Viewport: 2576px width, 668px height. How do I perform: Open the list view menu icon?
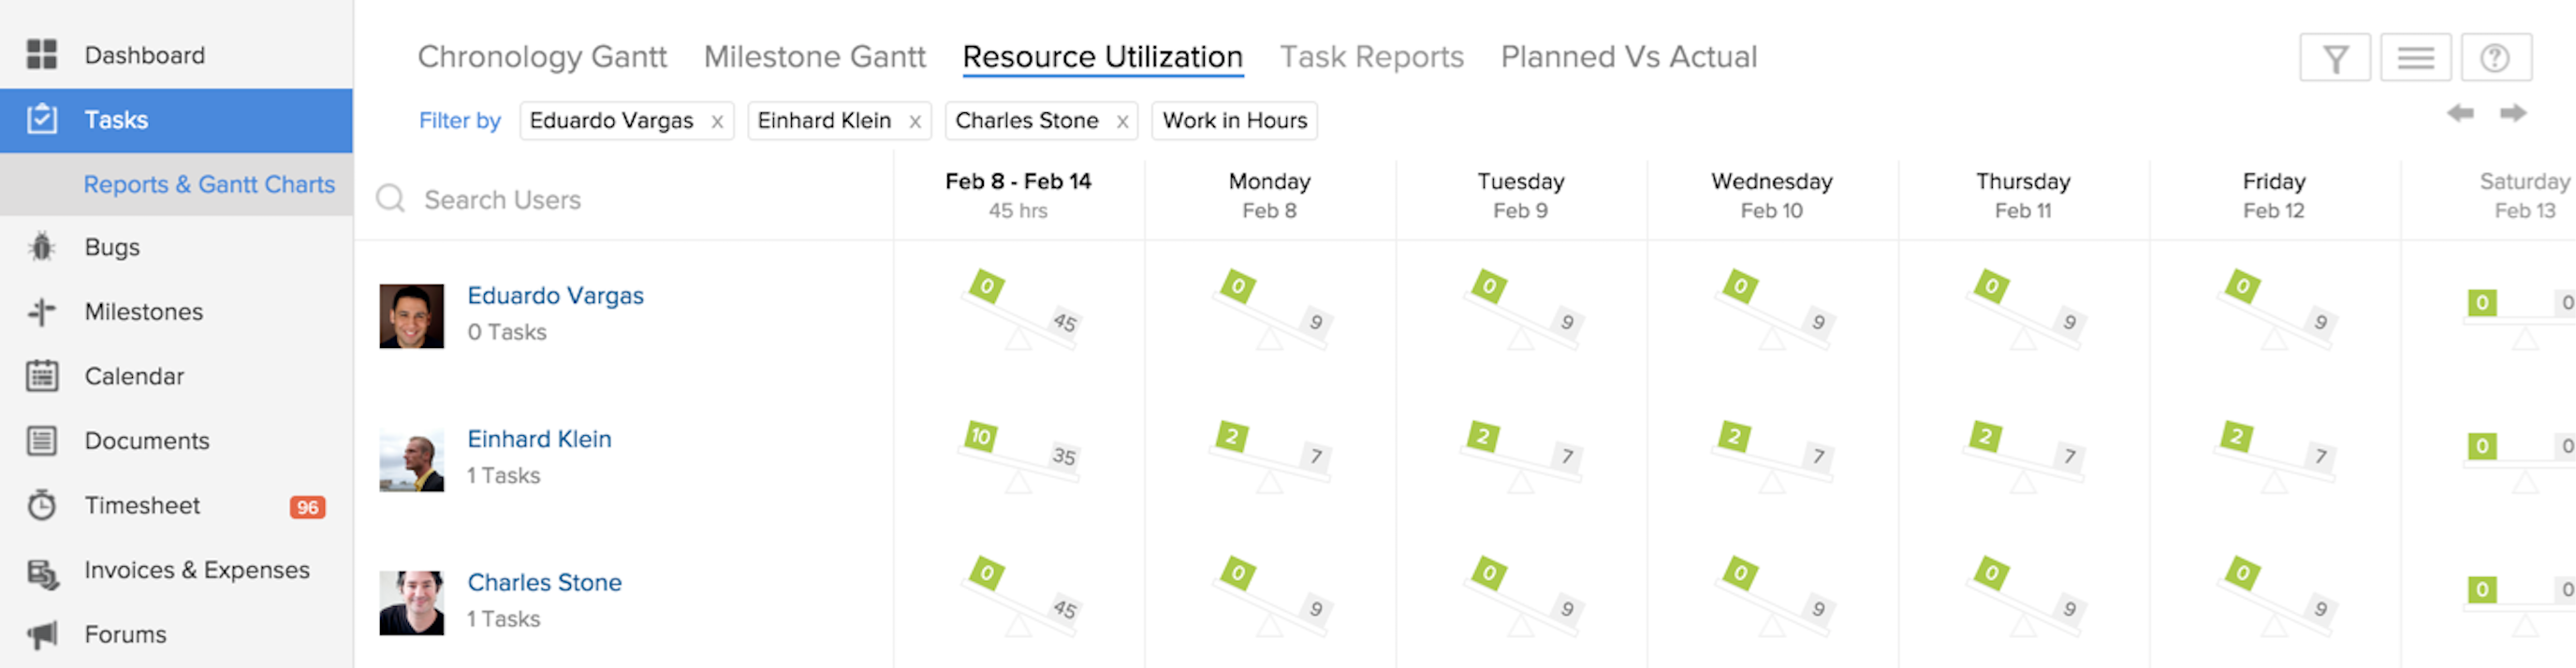coord(2415,58)
